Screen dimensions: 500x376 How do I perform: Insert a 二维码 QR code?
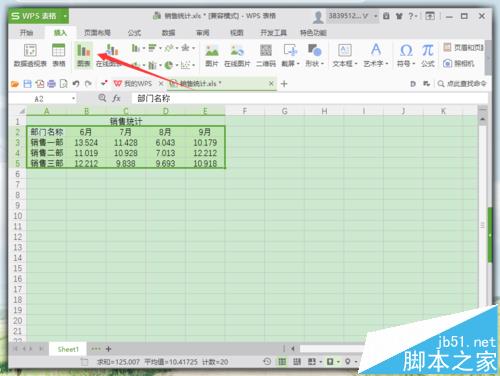[266, 55]
